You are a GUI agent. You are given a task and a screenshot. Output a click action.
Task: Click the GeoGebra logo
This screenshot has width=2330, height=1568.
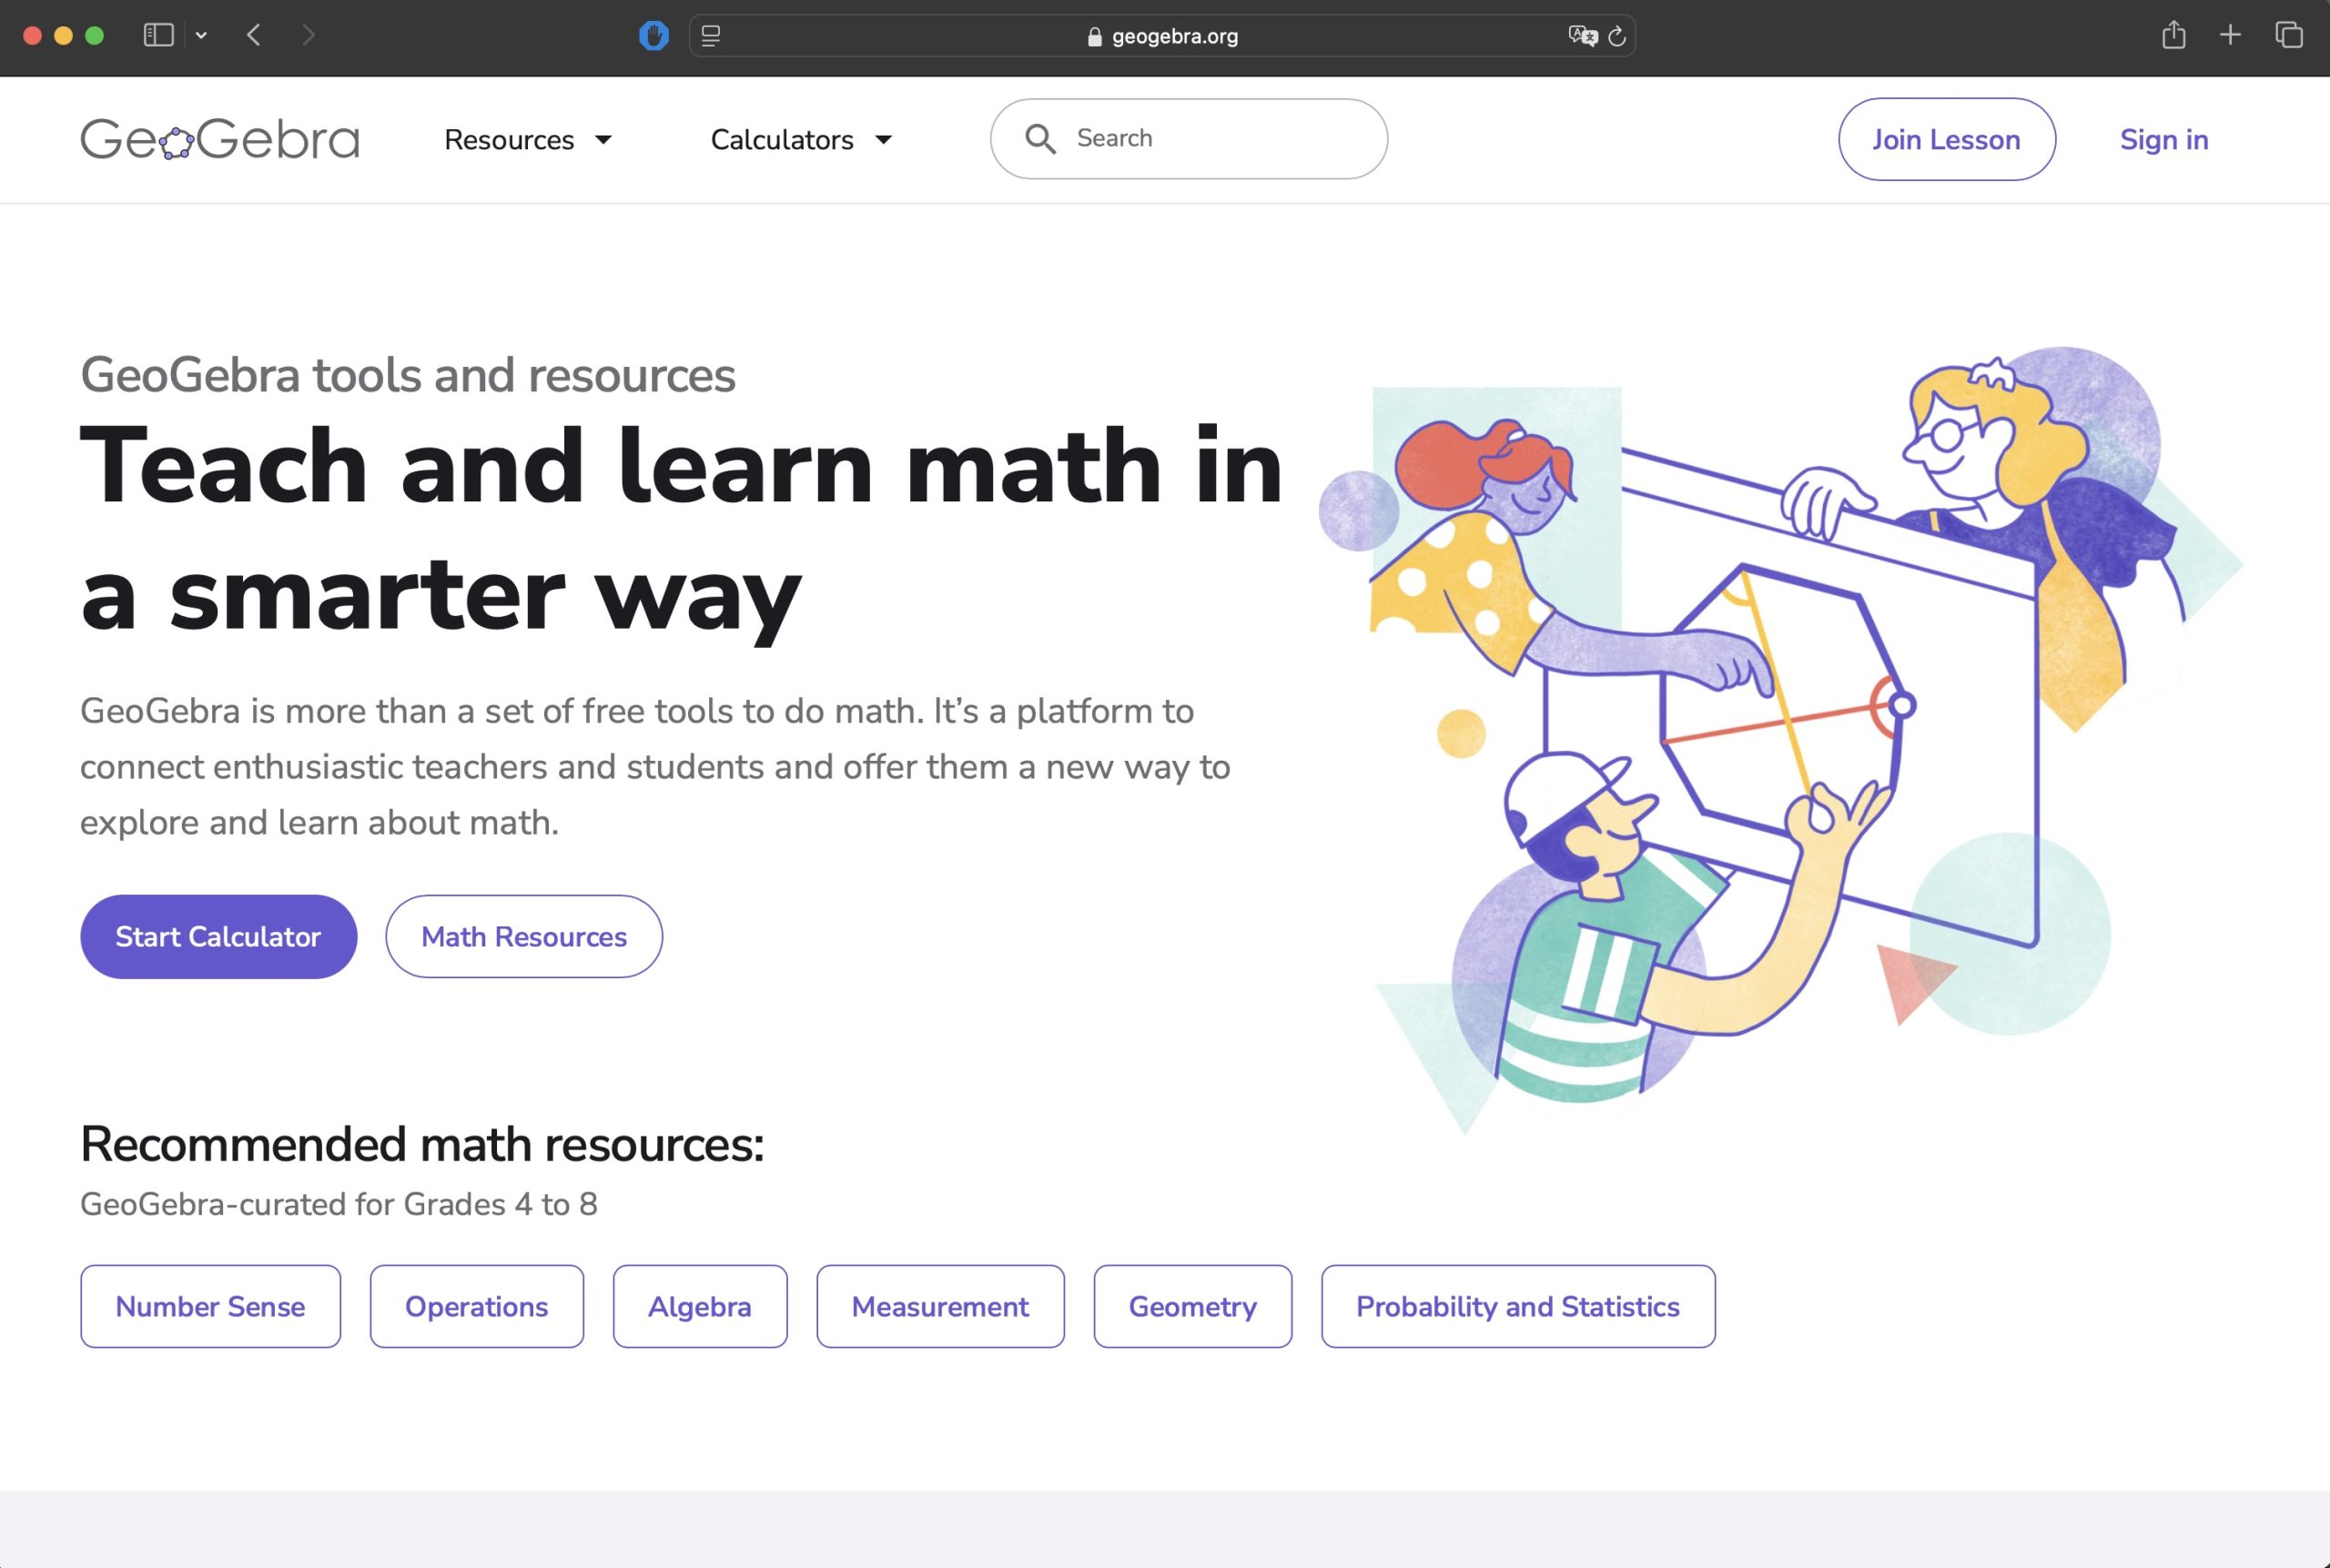(220, 139)
